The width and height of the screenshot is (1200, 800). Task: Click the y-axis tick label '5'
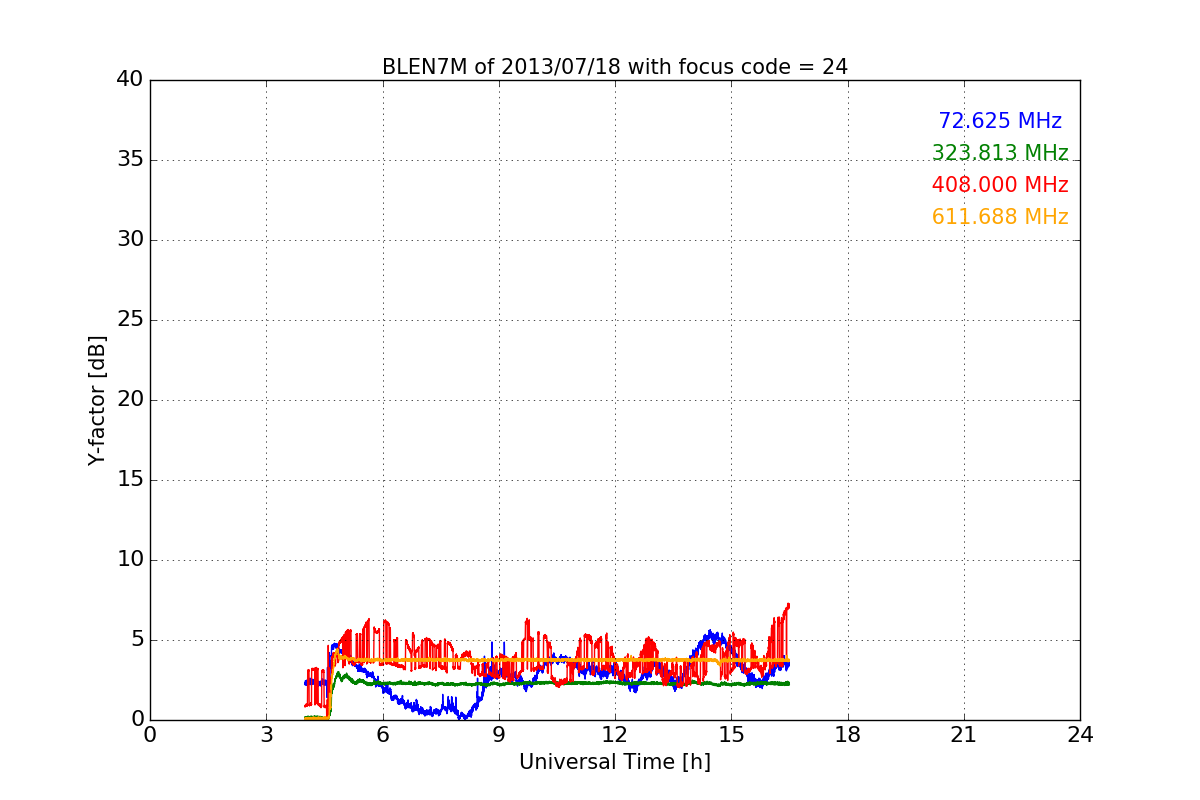pos(137,640)
